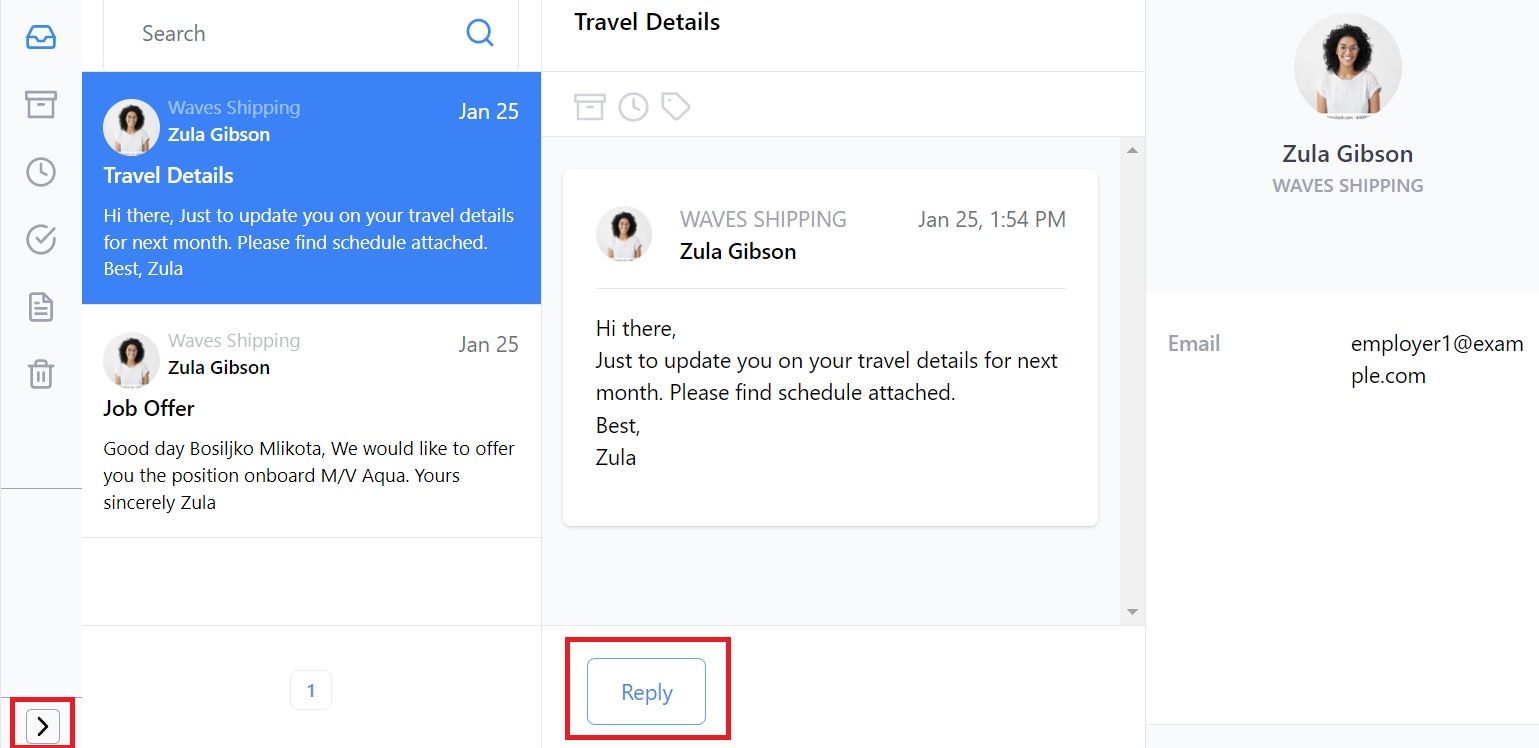Viewport: 1539px width, 748px height.
Task: Snooze the conversation with the clock icon
Action: tap(633, 106)
